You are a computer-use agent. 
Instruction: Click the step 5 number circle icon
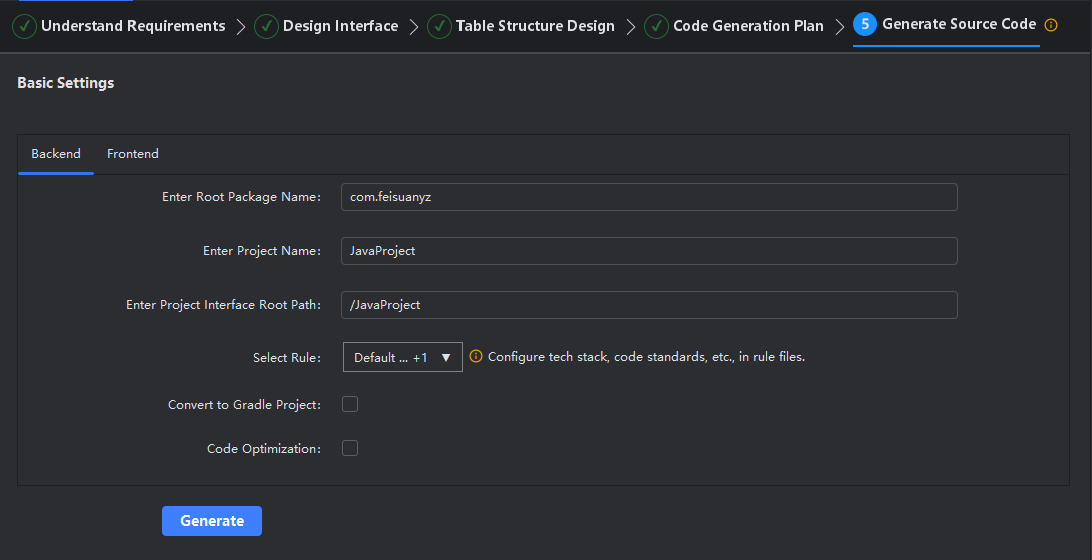point(865,25)
